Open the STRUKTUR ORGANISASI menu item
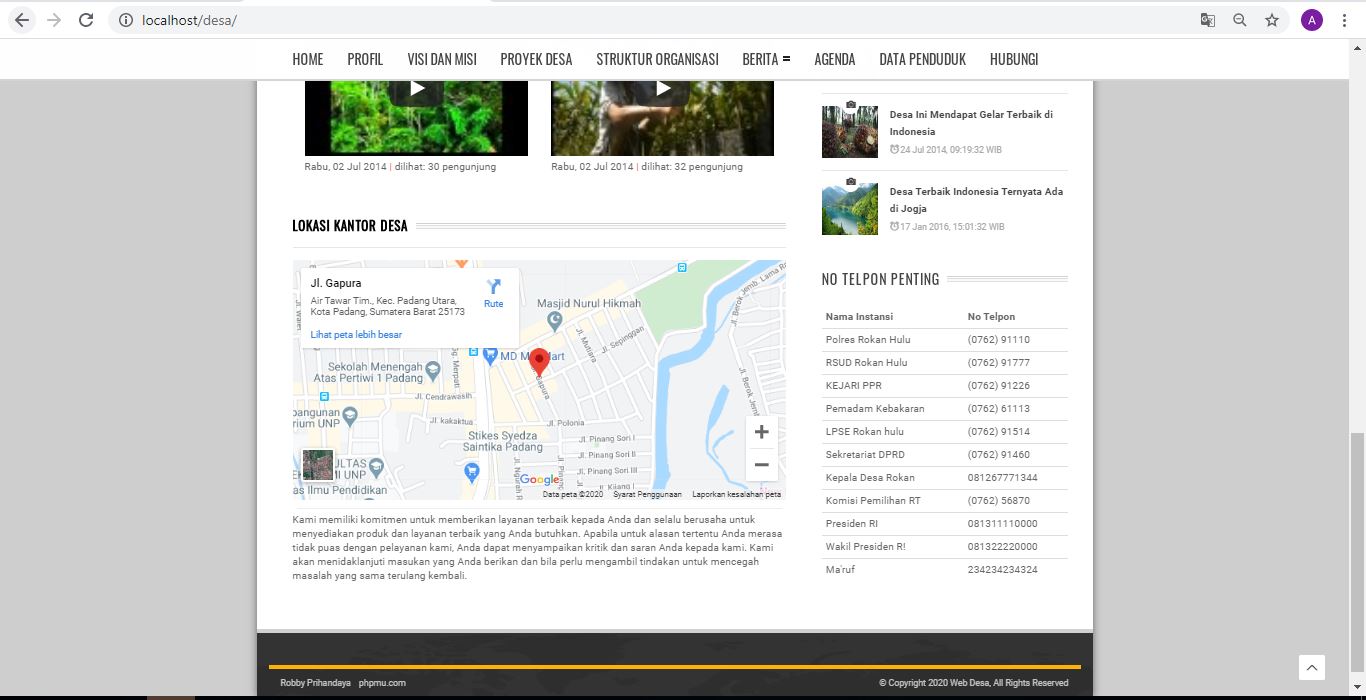Screen dimensions: 1366x700 click(657, 59)
